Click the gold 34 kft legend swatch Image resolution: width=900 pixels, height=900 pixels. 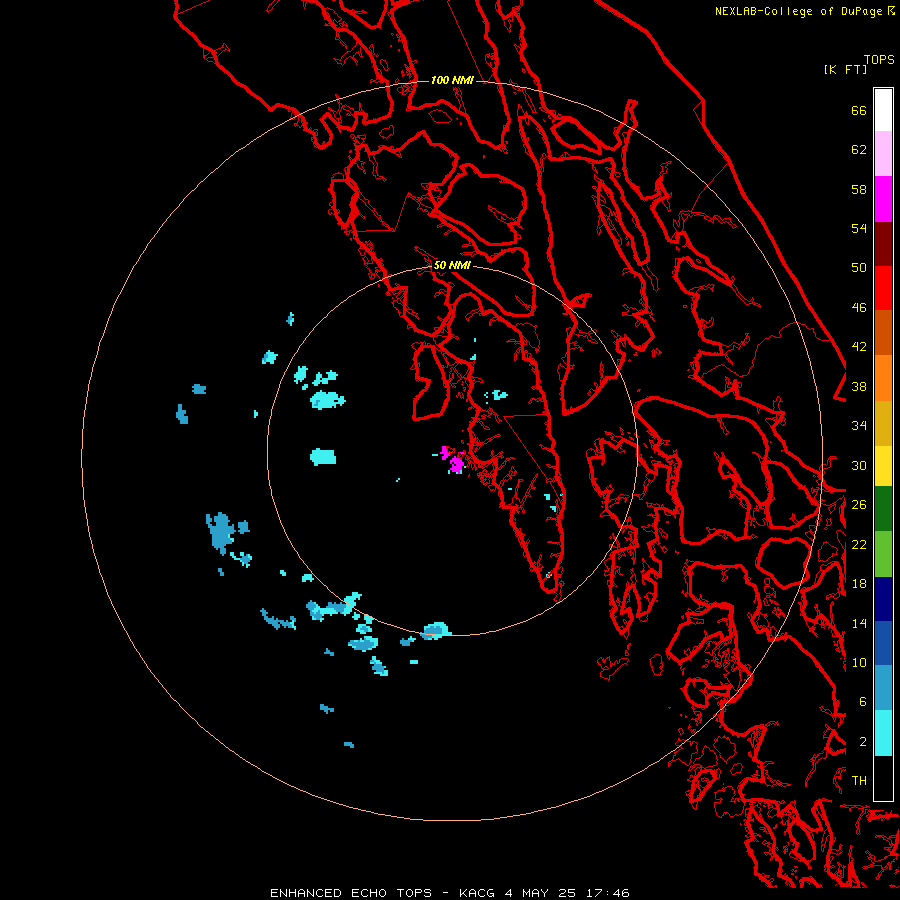click(883, 423)
